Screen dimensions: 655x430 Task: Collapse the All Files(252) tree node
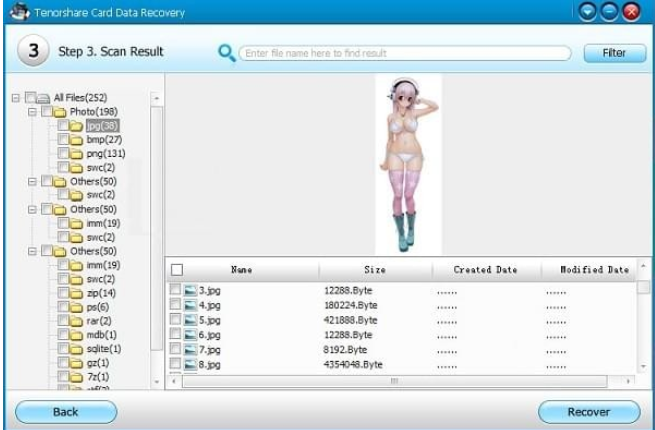[16, 98]
